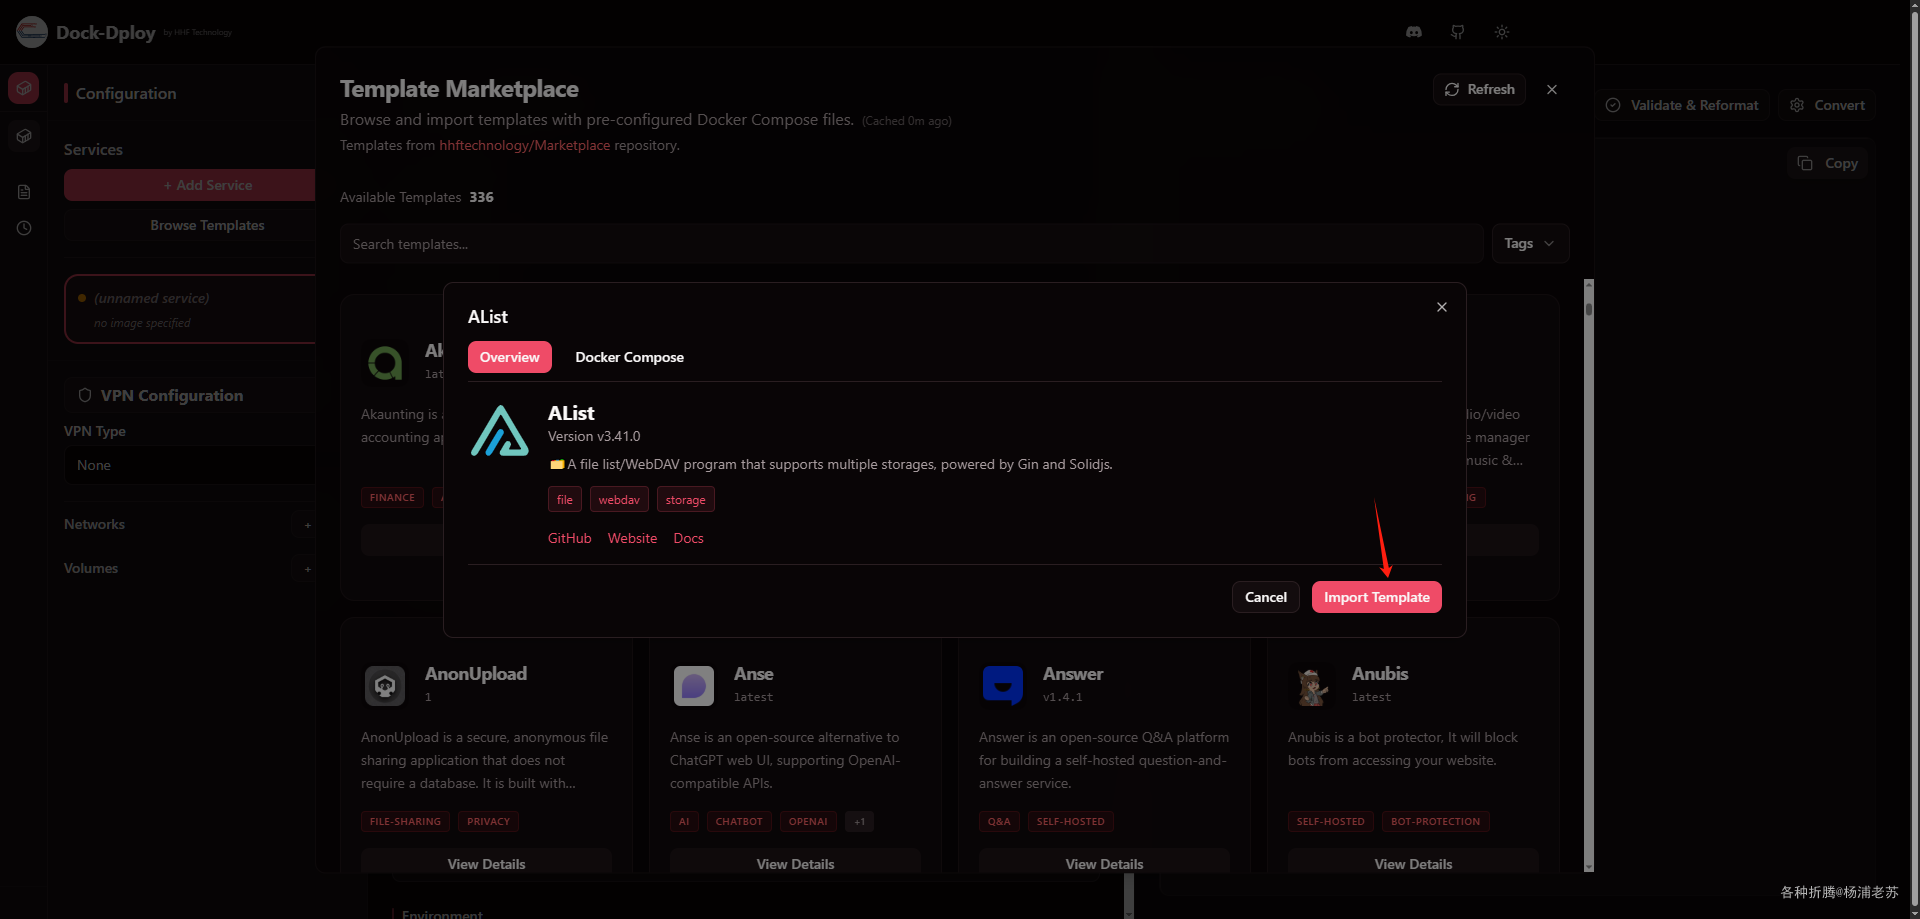Expand the VPN Configuration section

click(190, 395)
